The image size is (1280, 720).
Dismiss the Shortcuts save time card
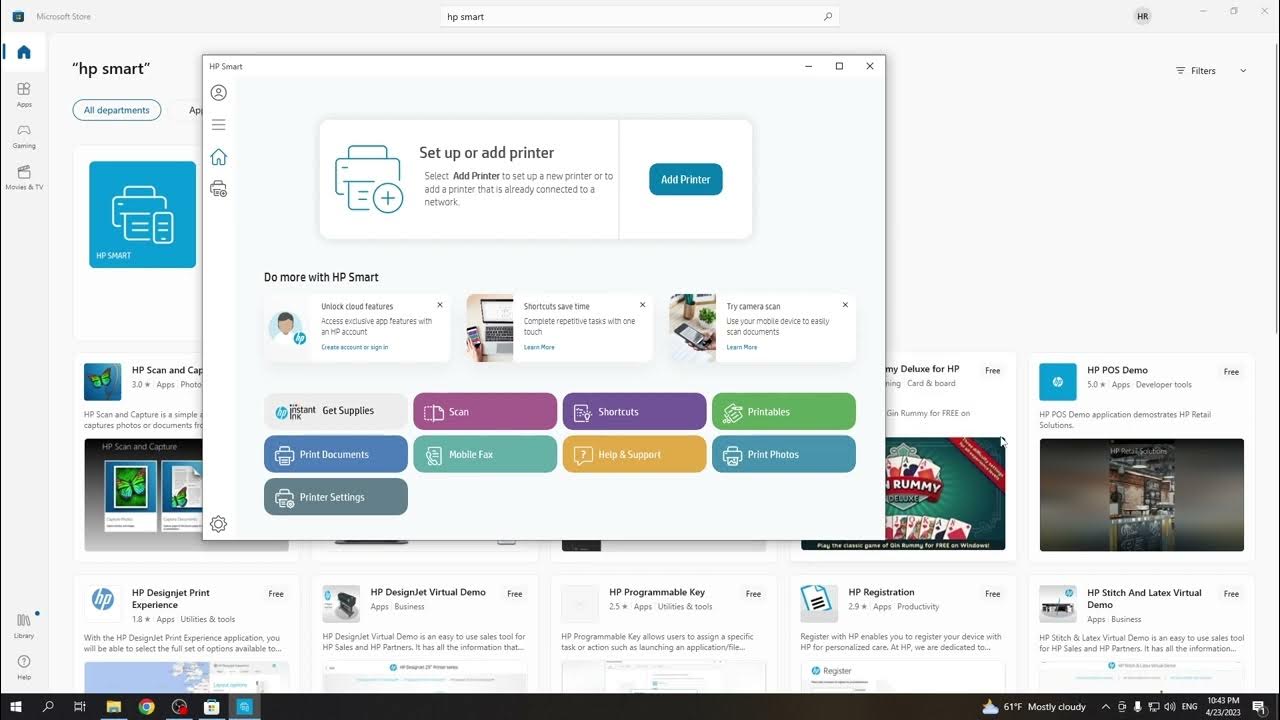click(x=643, y=305)
